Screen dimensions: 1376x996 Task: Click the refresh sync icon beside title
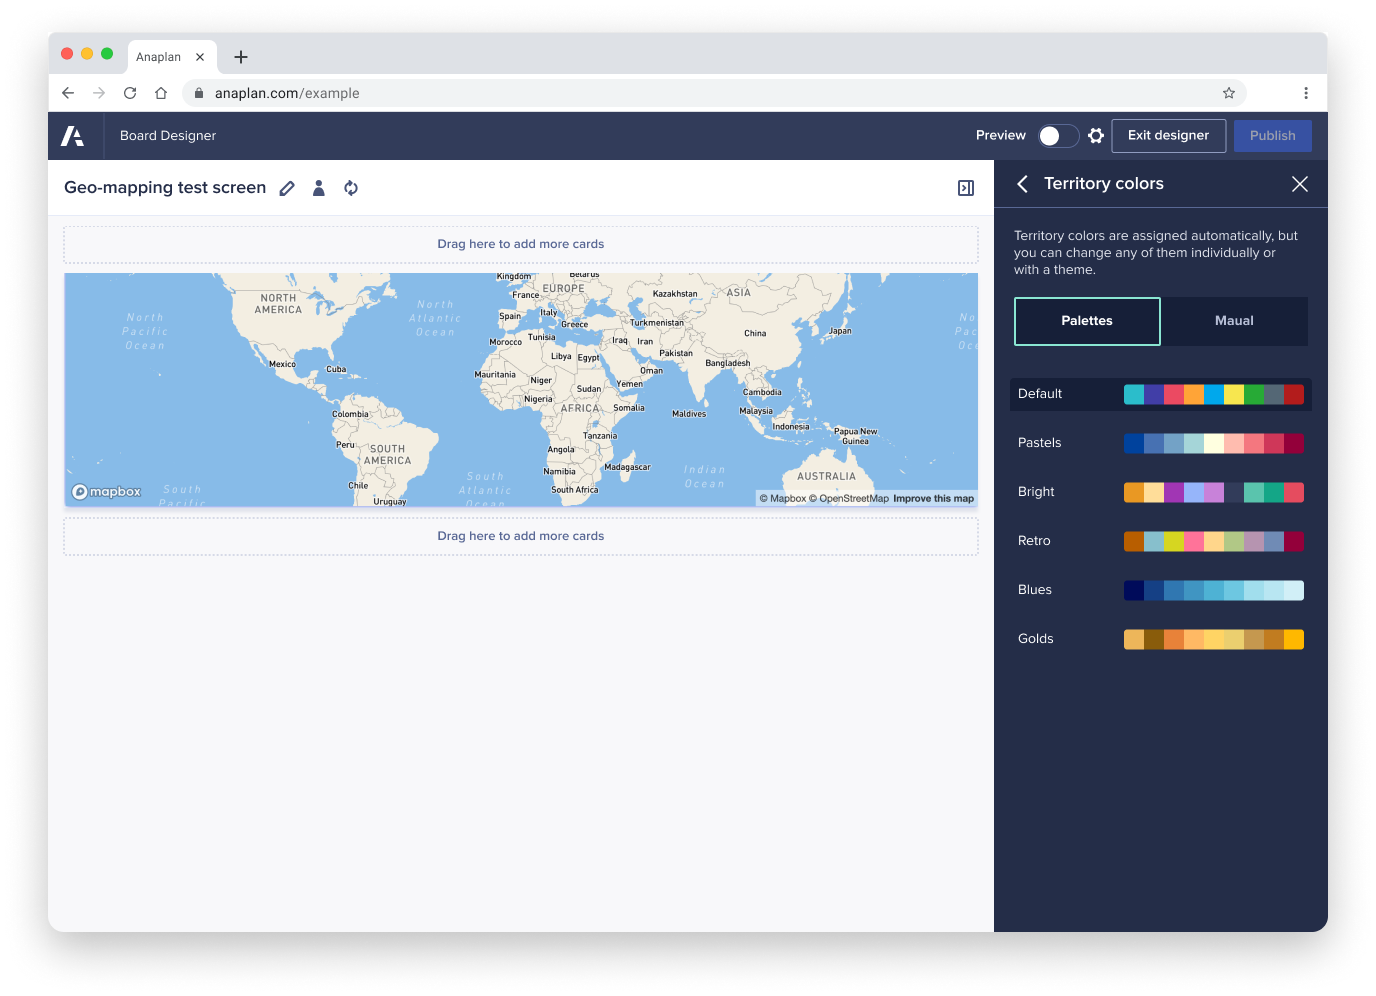tap(351, 188)
